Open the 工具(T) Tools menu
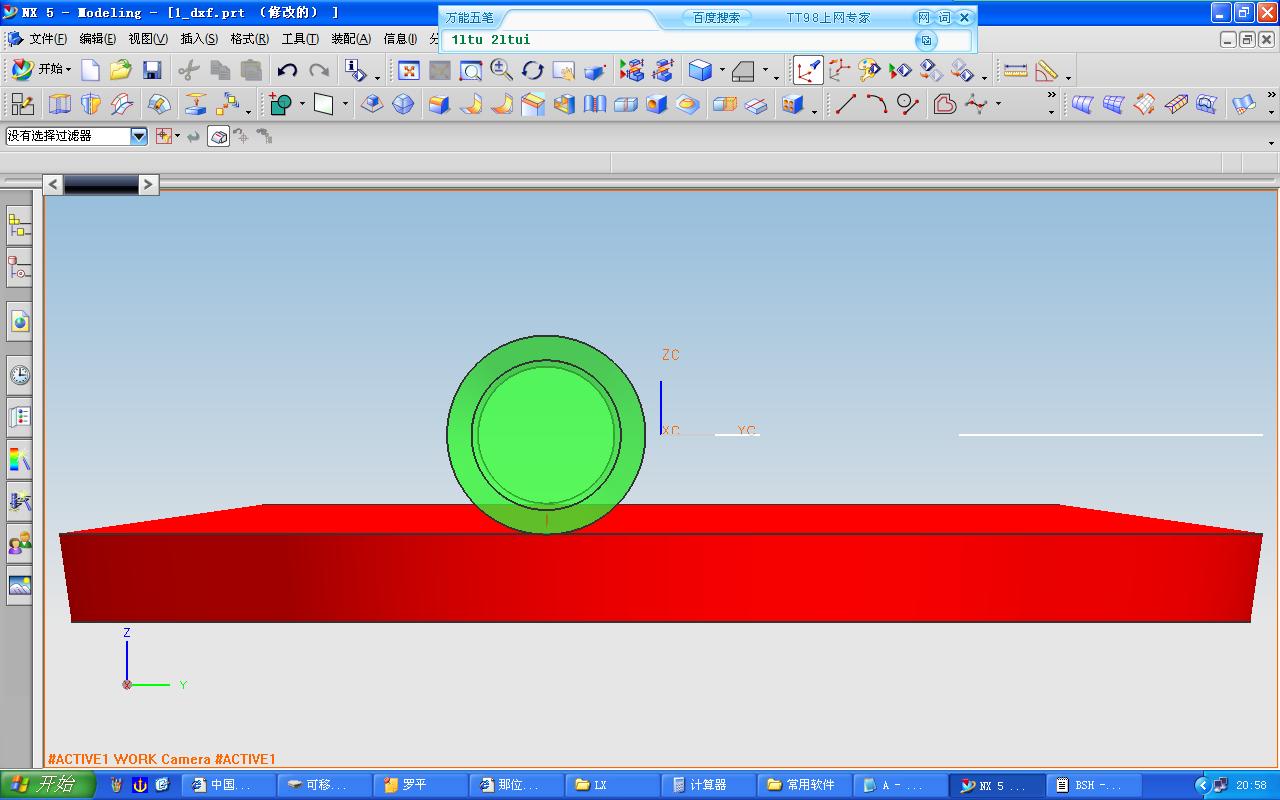This screenshot has height=800, width=1280. tap(300, 39)
